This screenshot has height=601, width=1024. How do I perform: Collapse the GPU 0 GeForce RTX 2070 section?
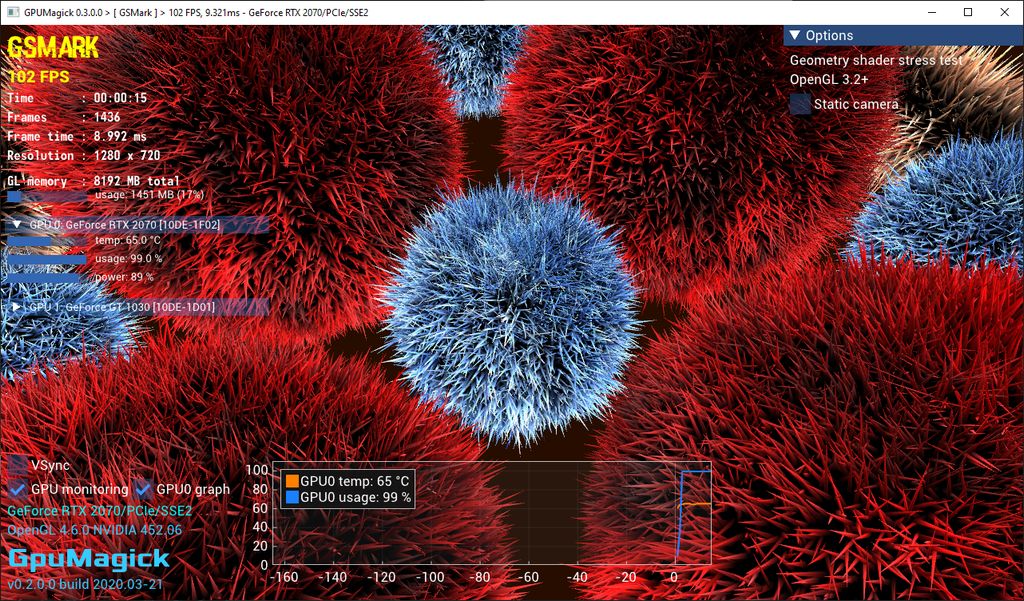[x=18, y=225]
